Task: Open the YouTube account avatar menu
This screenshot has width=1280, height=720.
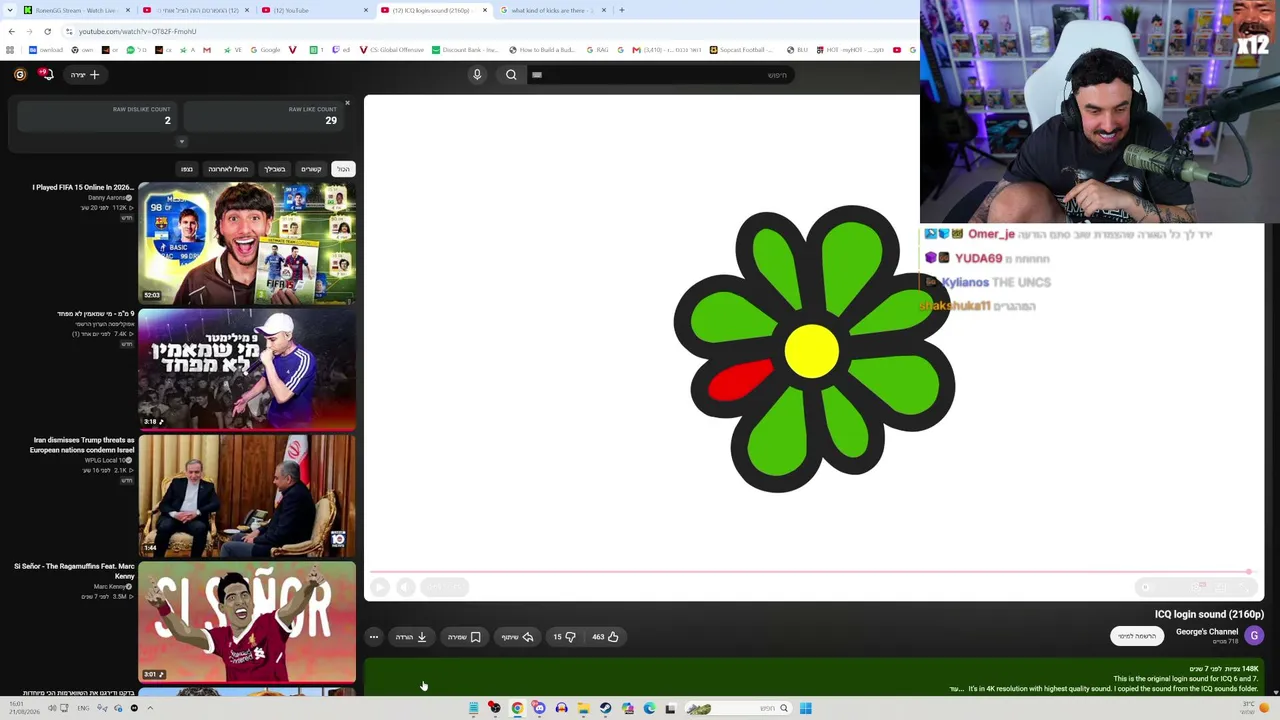Action: click(x=20, y=74)
